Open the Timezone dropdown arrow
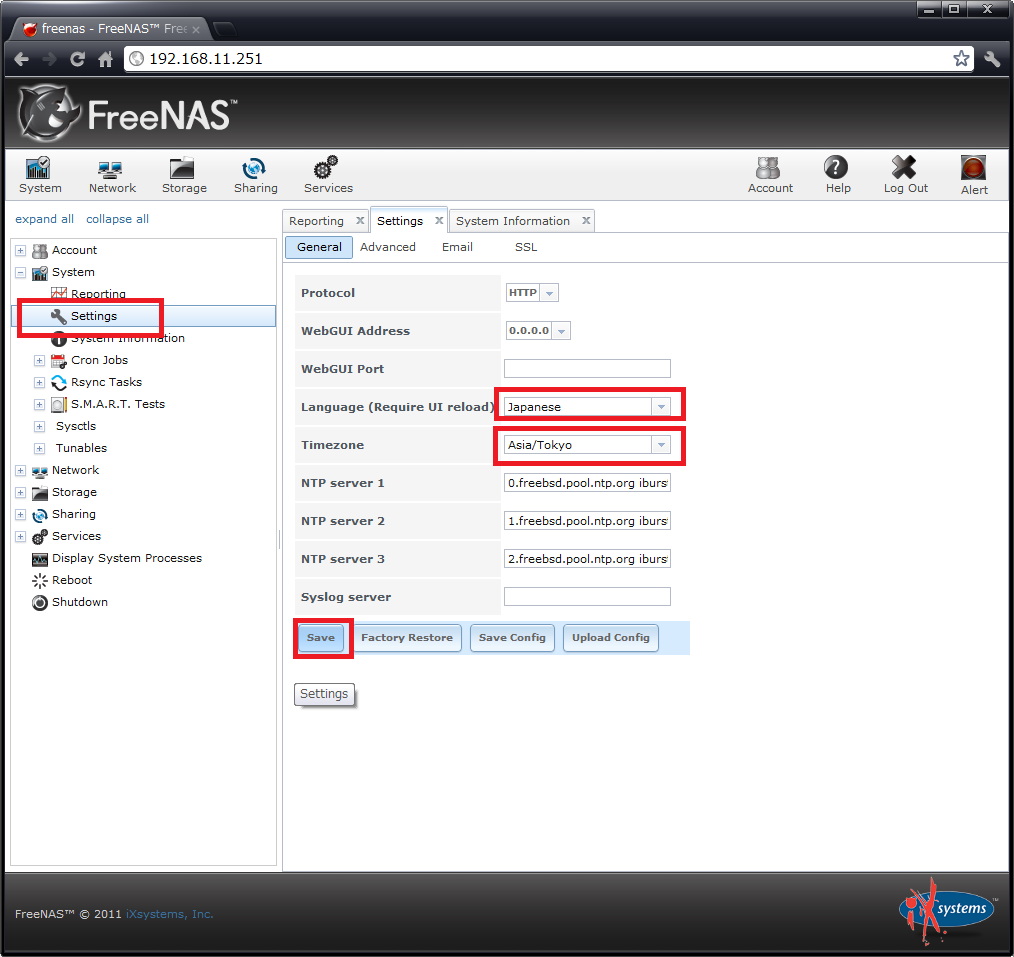 click(661, 445)
